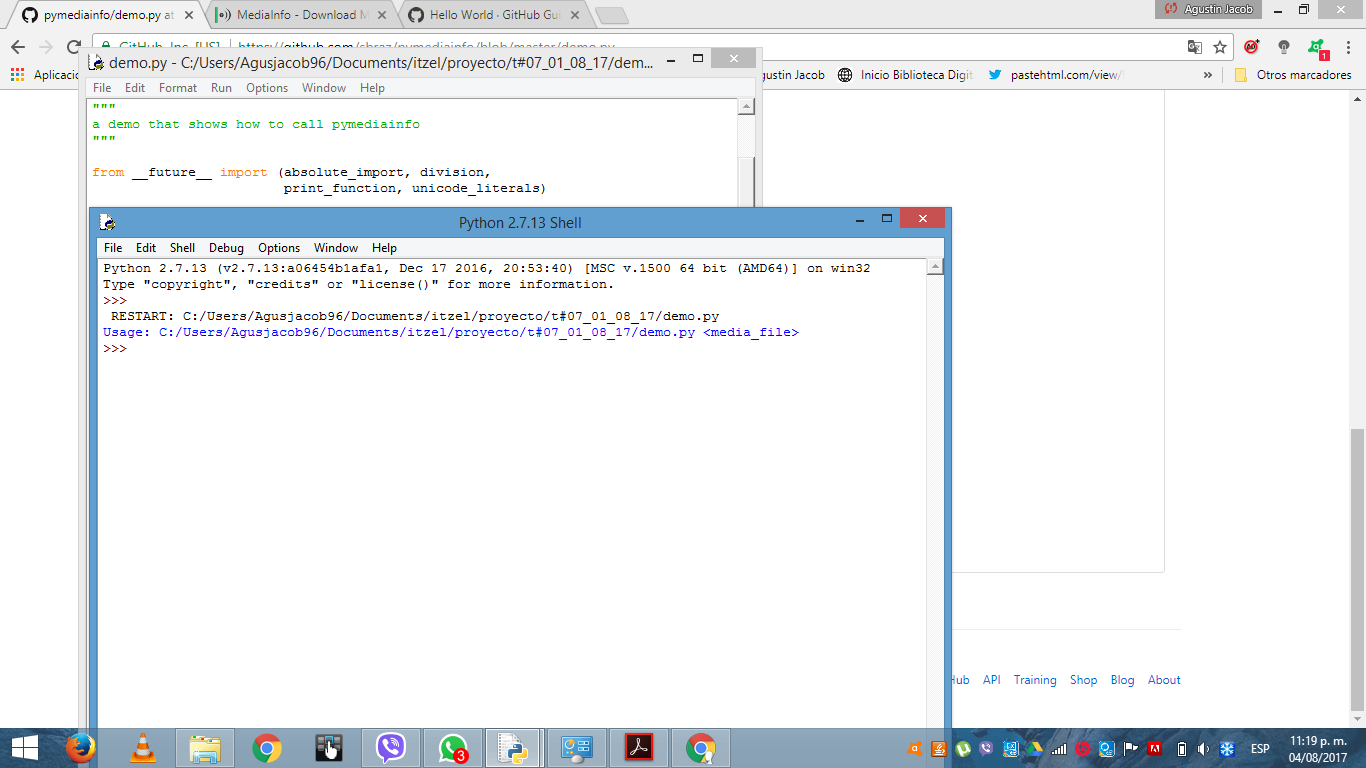Launch Viber from the taskbar
The image size is (1366, 768).
[390, 747]
